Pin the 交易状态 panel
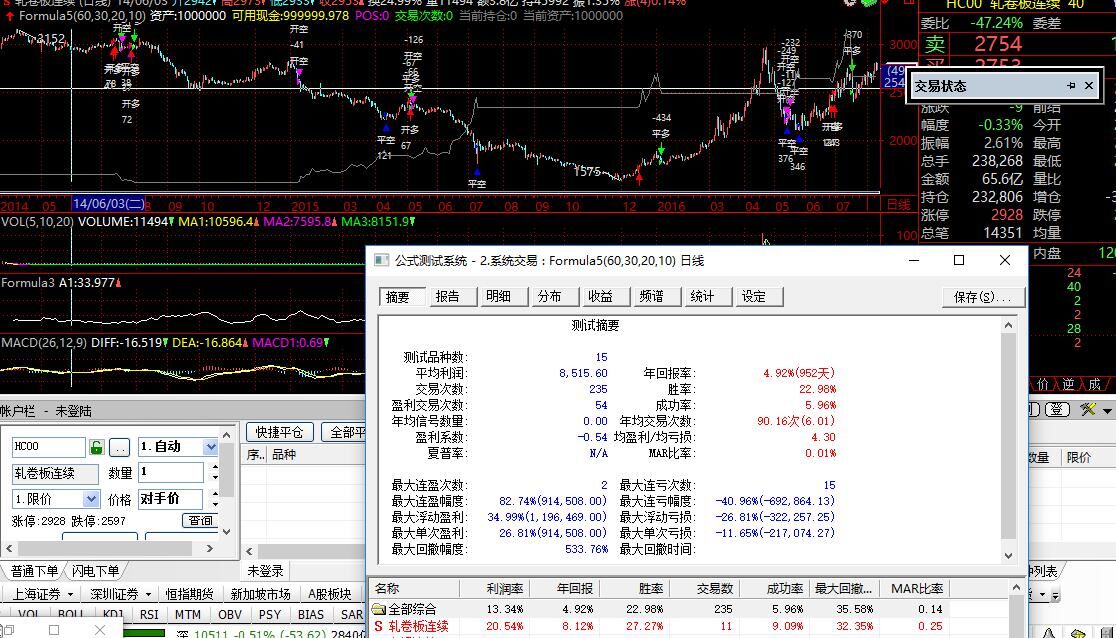1116x638 pixels. (1071, 86)
